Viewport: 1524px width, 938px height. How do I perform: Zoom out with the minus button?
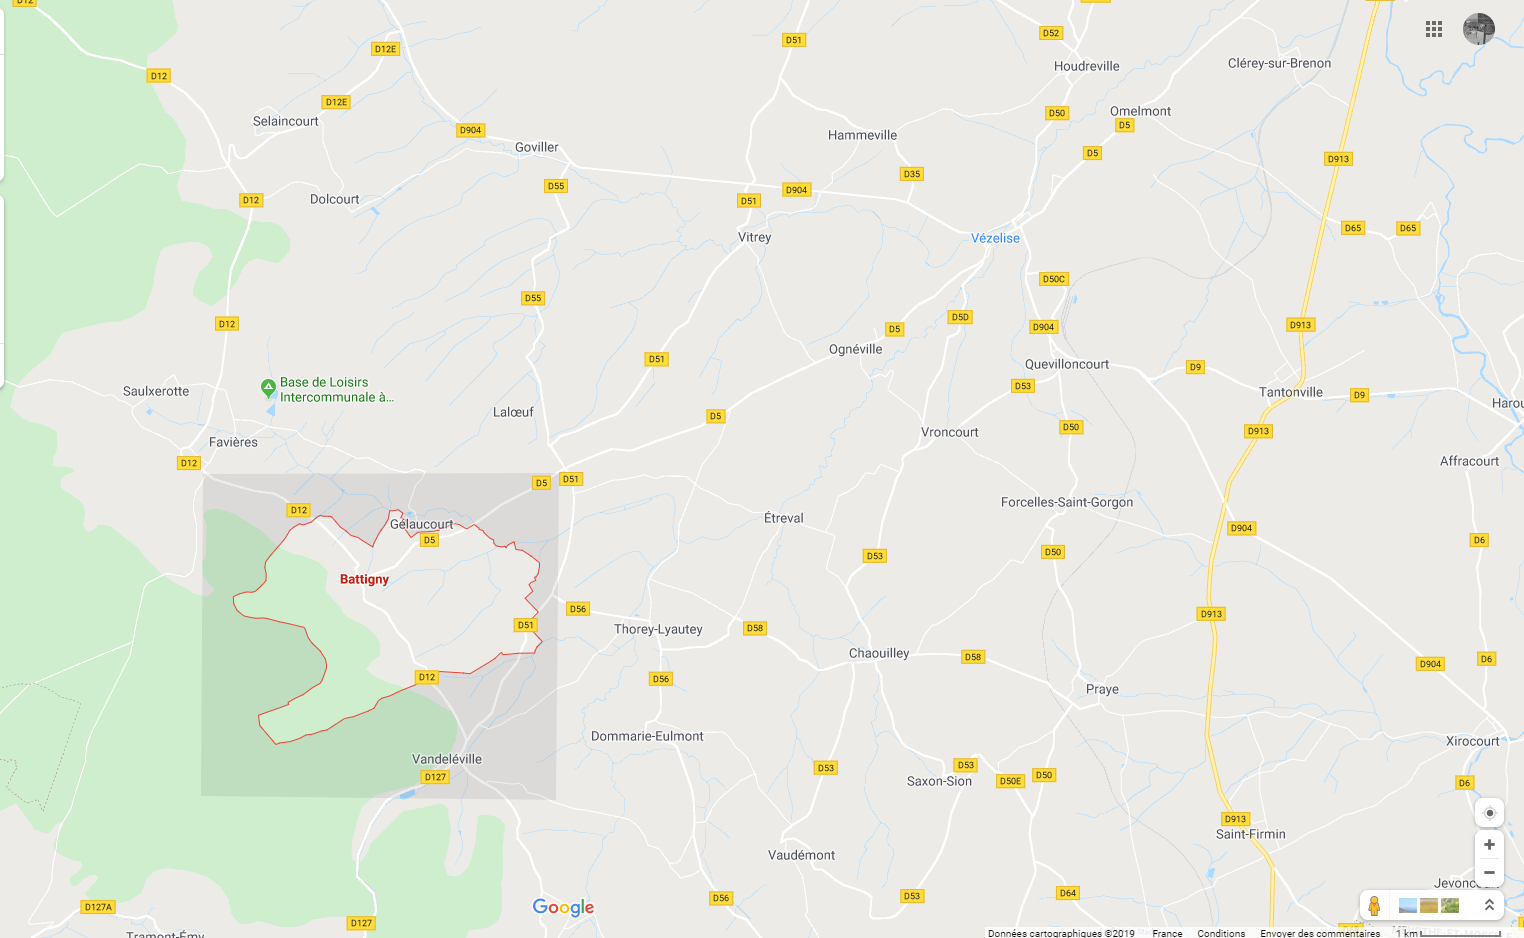click(x=1489, y=873)
